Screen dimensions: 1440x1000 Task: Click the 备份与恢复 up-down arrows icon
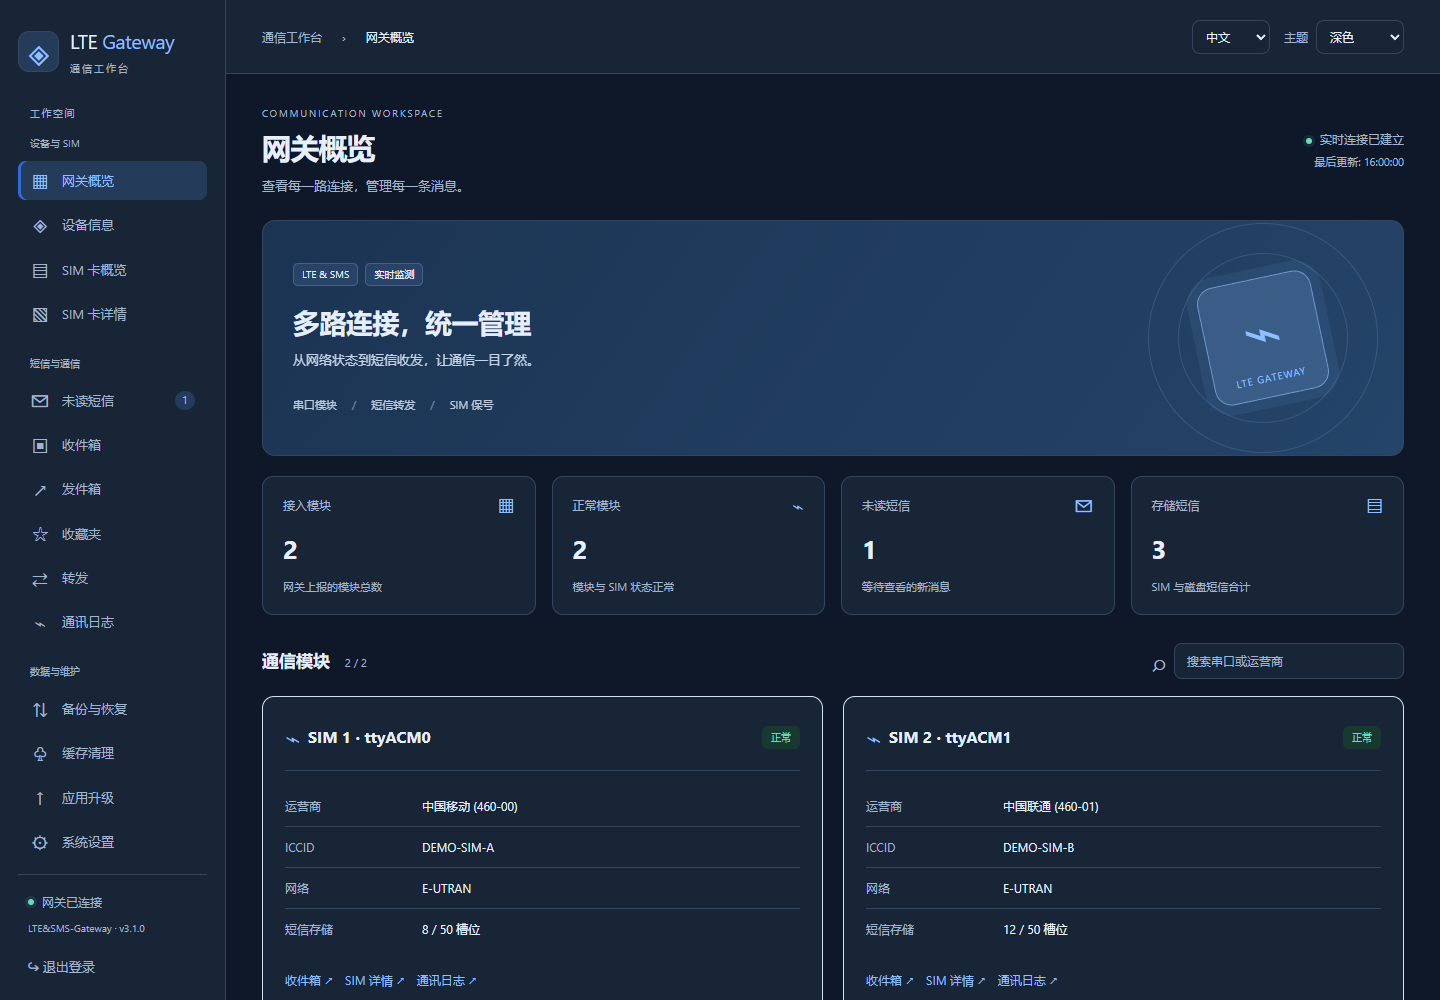(40, 710)
